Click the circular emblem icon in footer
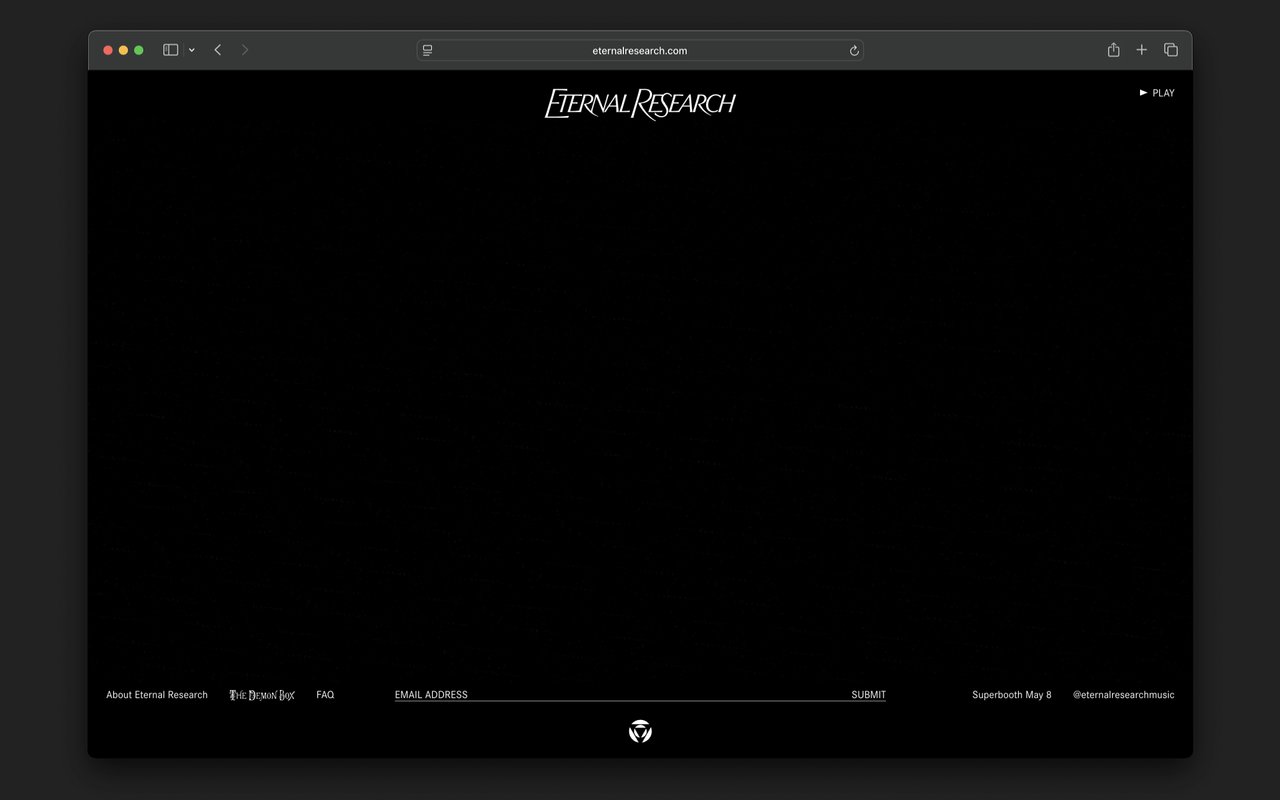1280x800 pixels. point(640,732)
